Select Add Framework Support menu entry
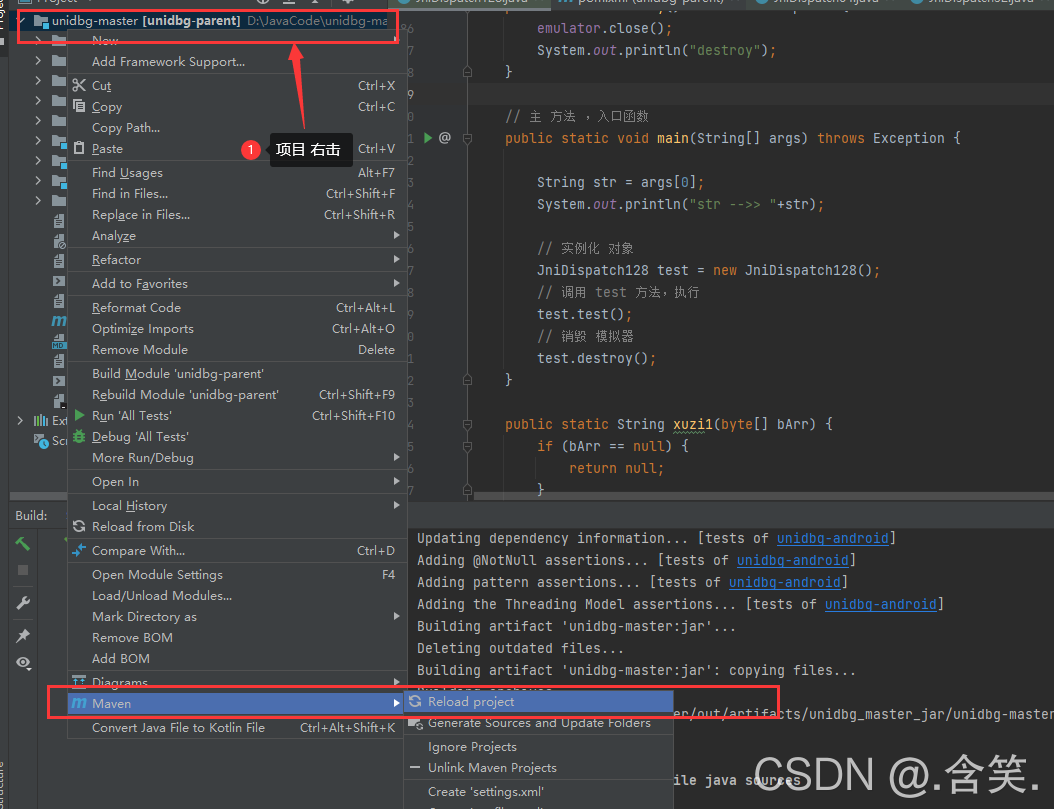The image size is (1054, 809). pos(238,61)
